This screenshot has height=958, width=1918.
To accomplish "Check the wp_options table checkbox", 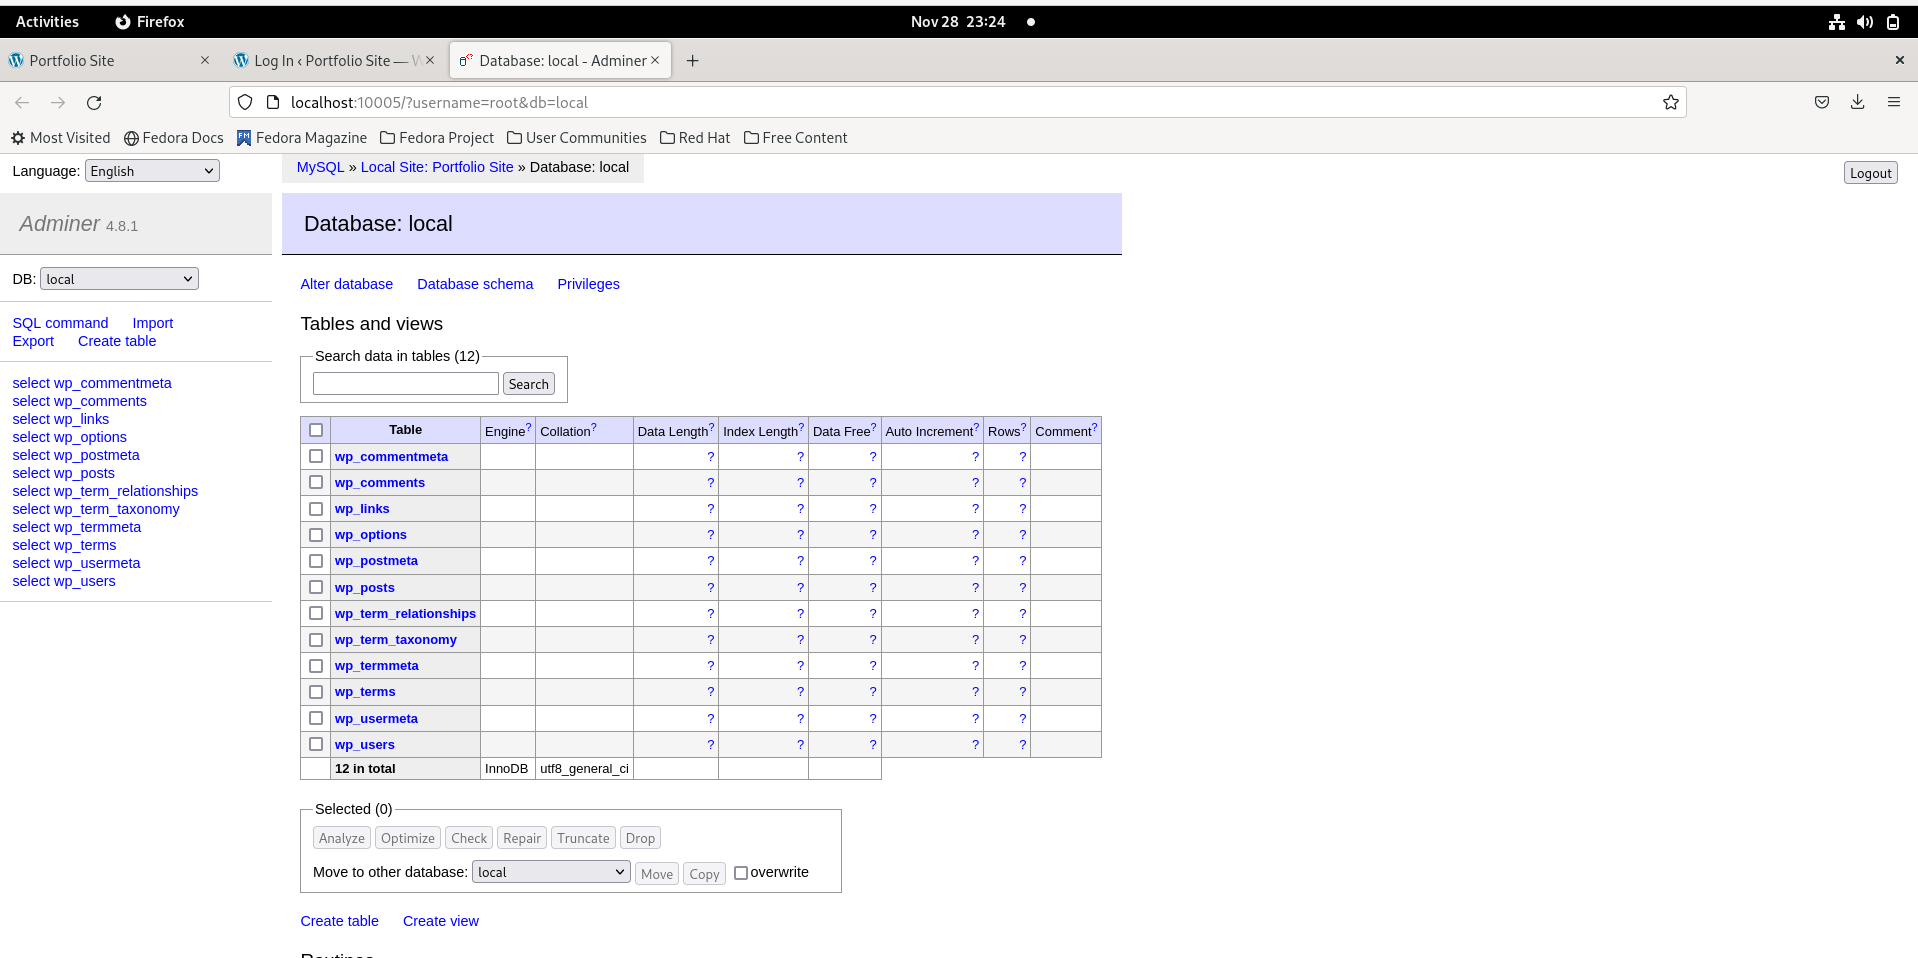I will (x=316, y=535).
